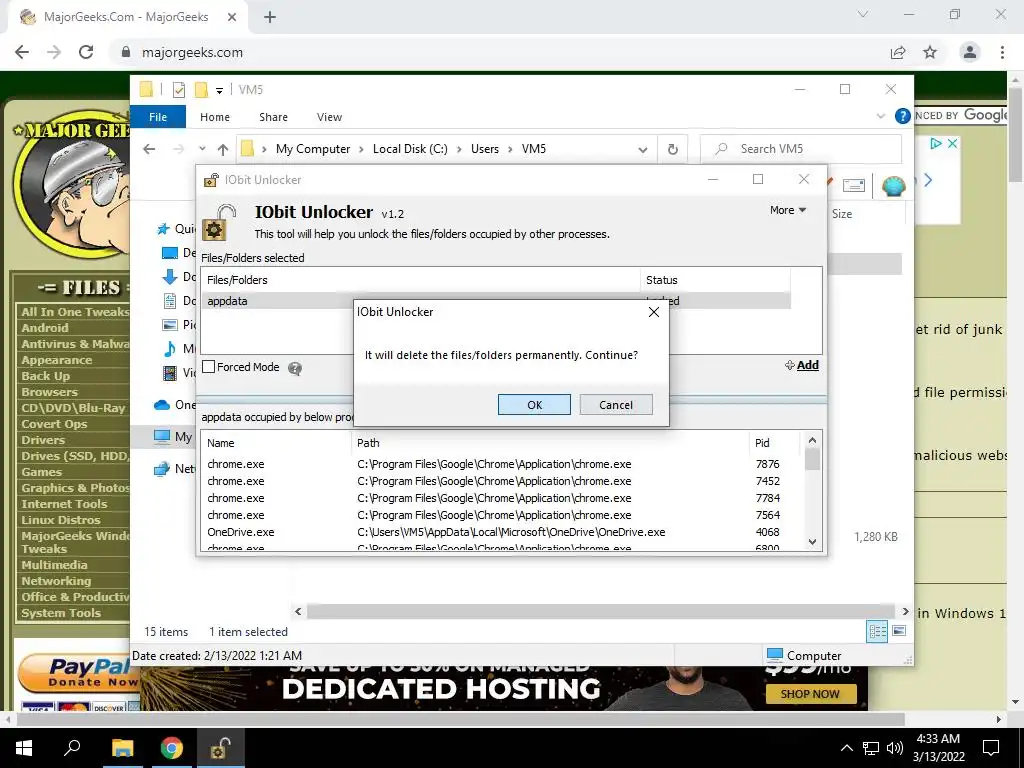The height and width of the screenshot is (768, 1024).
Task: Open the Windows Start menu
Action: tap(24, 748)
